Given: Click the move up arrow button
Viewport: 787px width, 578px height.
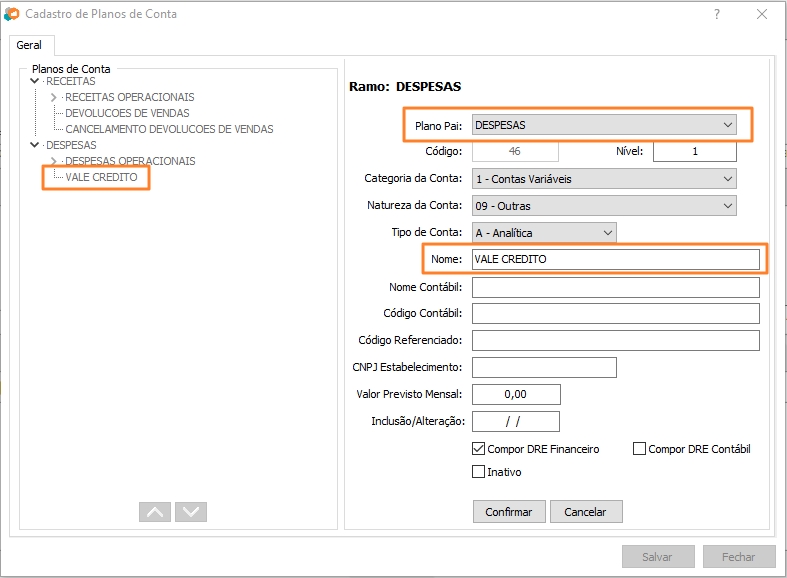Looking at the screenshot, I should click(x=154, y=511).
